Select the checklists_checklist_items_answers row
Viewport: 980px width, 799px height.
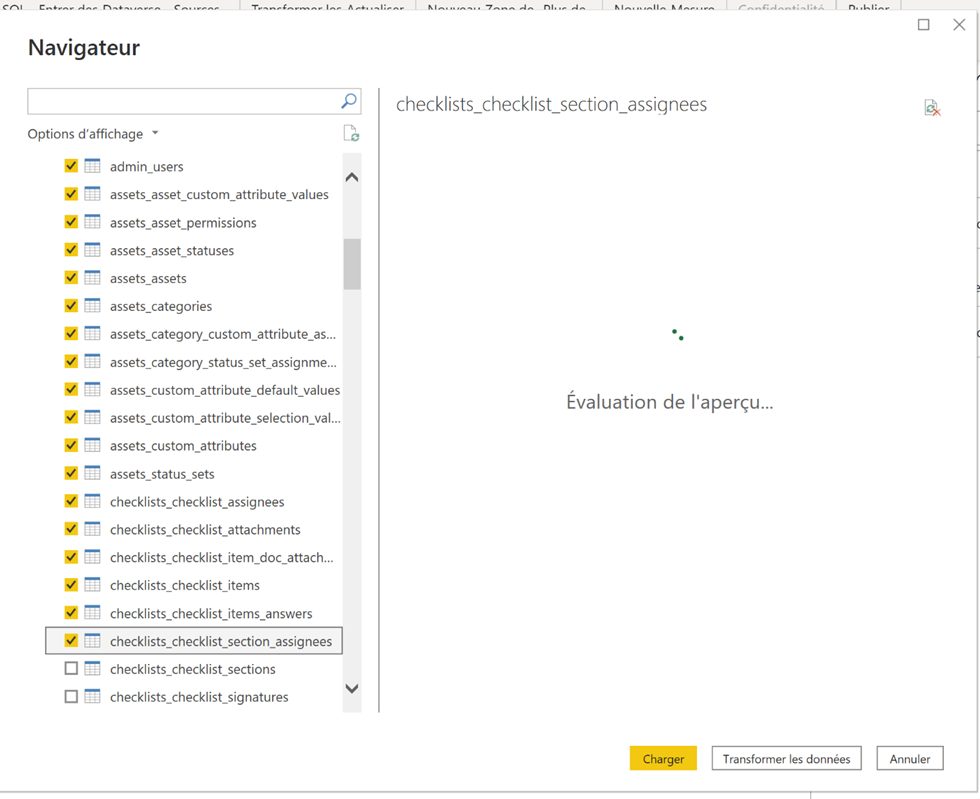click(194, 613)
